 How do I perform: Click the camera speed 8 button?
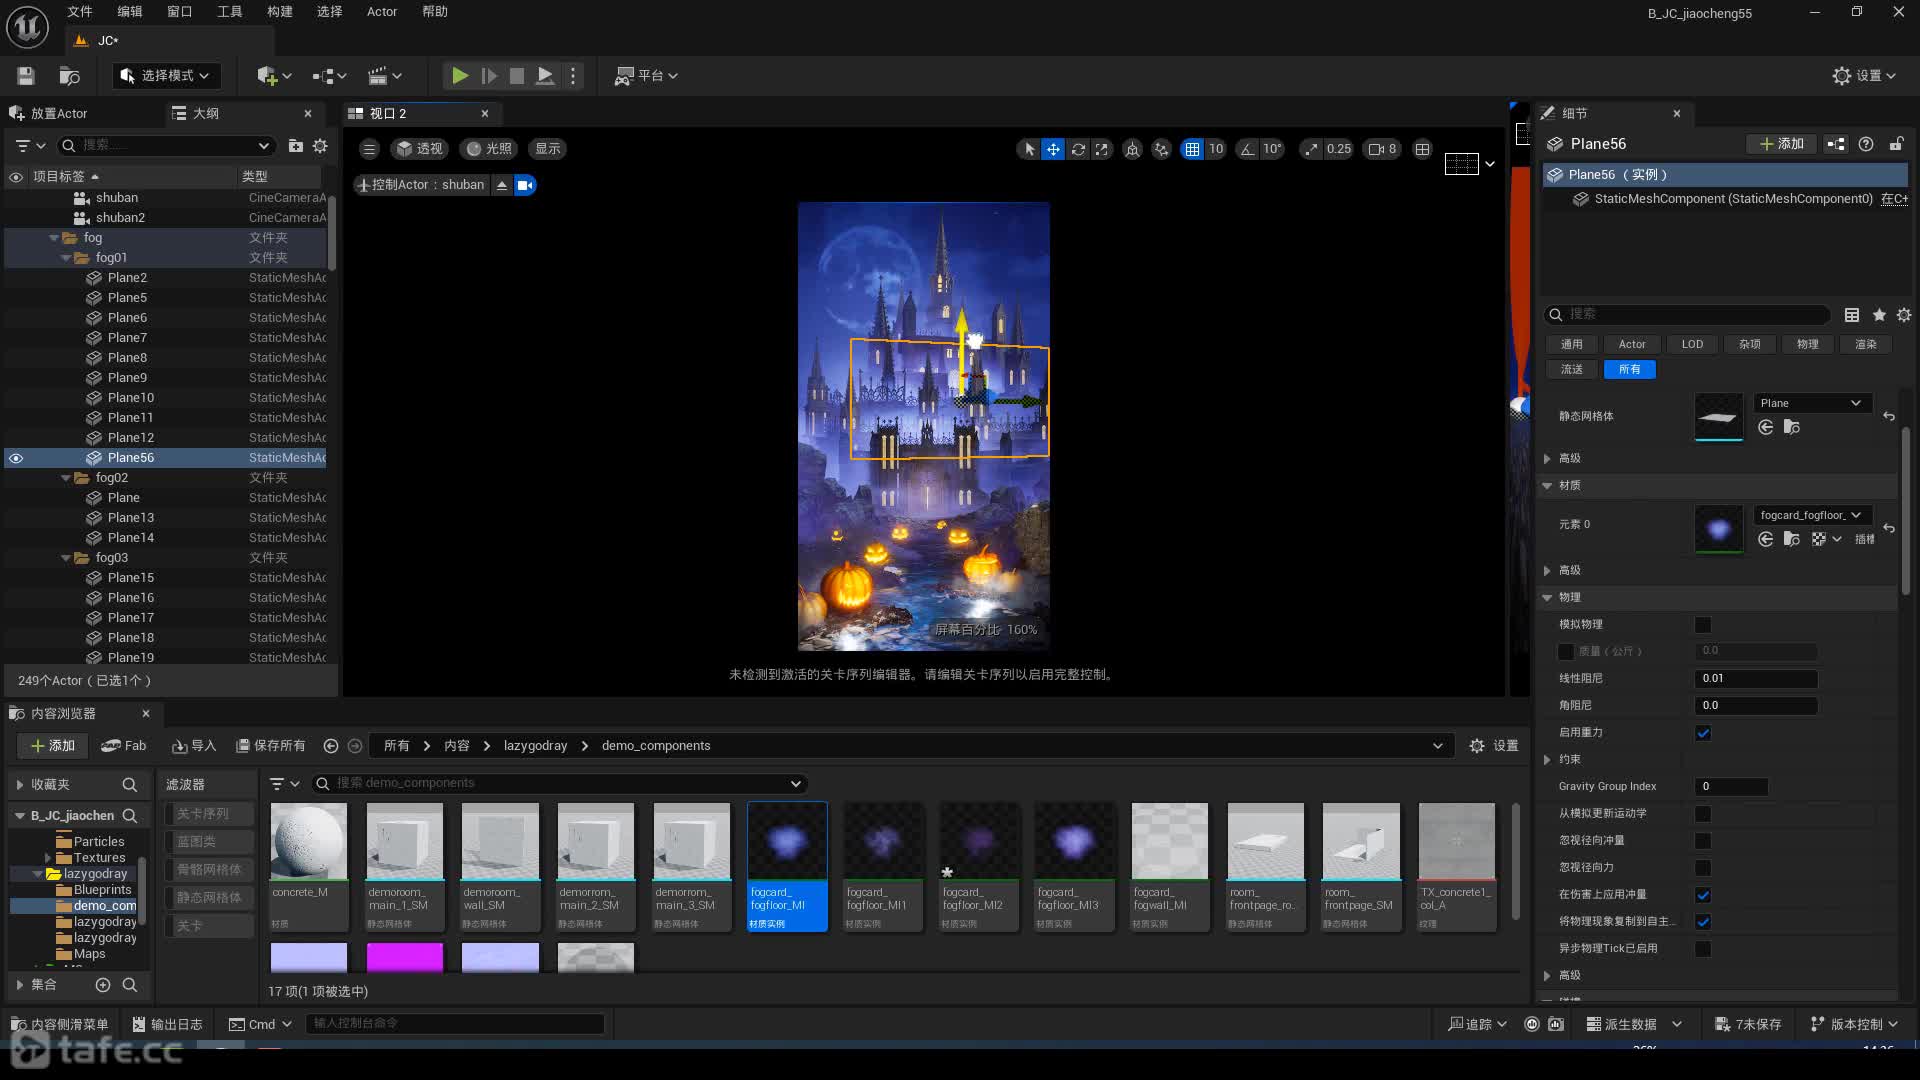(x=1383, y=149)
